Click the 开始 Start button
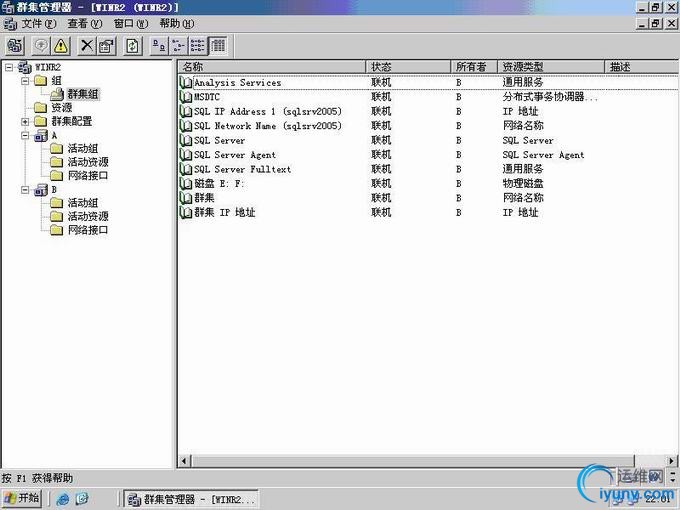The height and width of the screenshot is (510, 680). (22, 498)
